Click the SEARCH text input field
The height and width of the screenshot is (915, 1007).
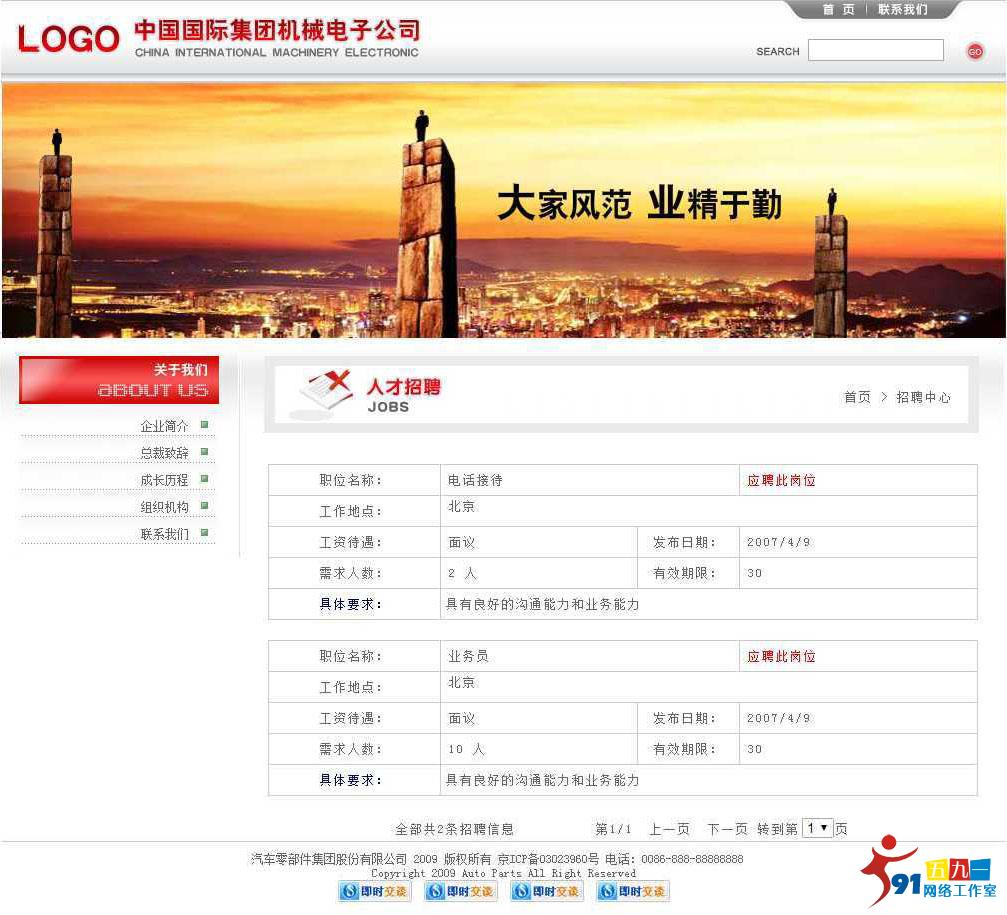[875, 50]
